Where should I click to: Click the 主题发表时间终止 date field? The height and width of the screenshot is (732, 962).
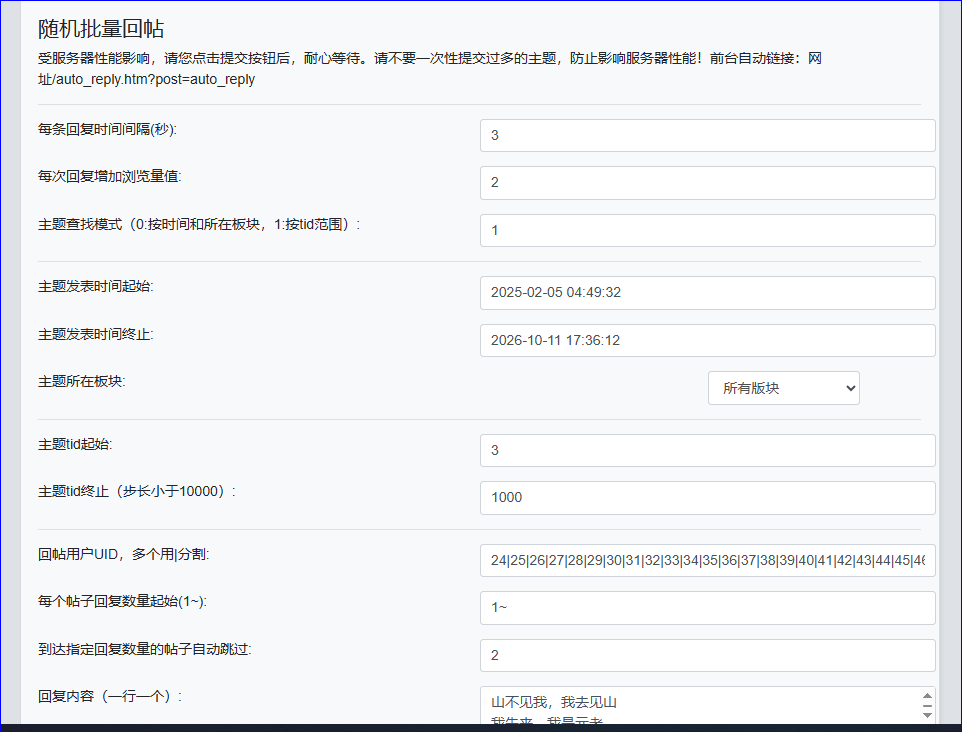coord(707,340)
